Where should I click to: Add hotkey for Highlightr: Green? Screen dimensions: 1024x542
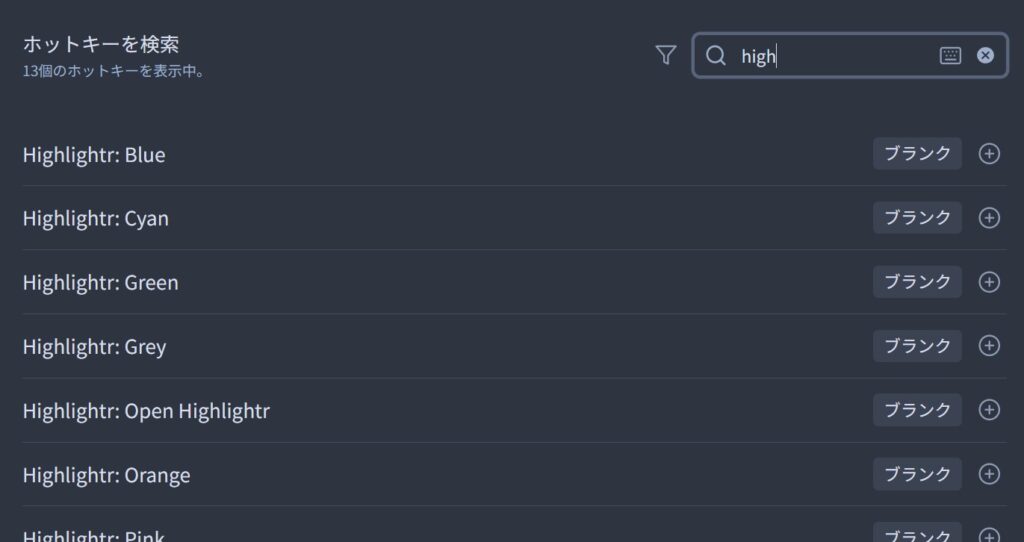tap(989, 281)
